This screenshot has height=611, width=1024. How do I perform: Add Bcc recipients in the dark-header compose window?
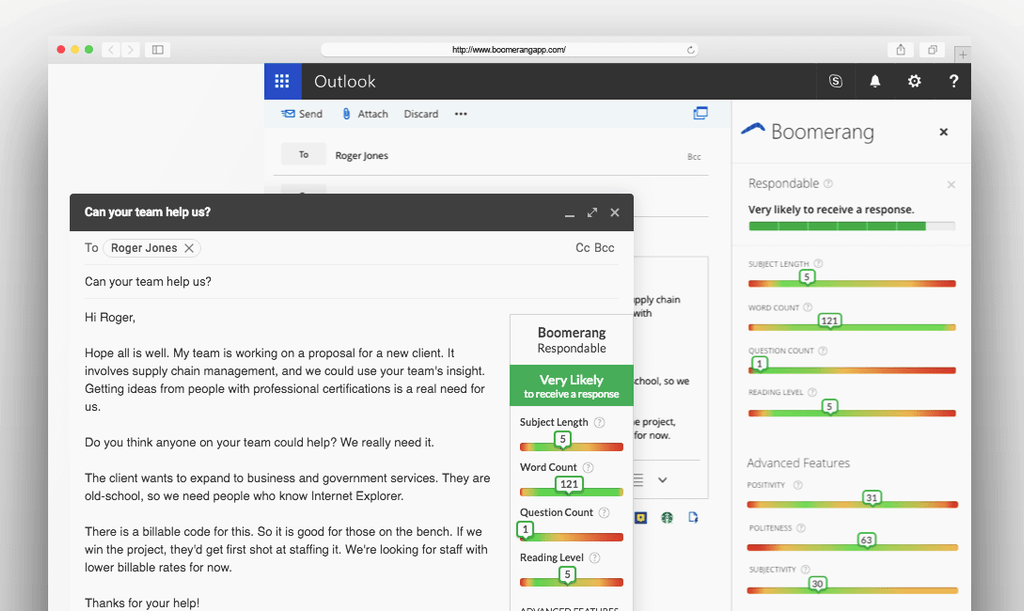point(605,248)
